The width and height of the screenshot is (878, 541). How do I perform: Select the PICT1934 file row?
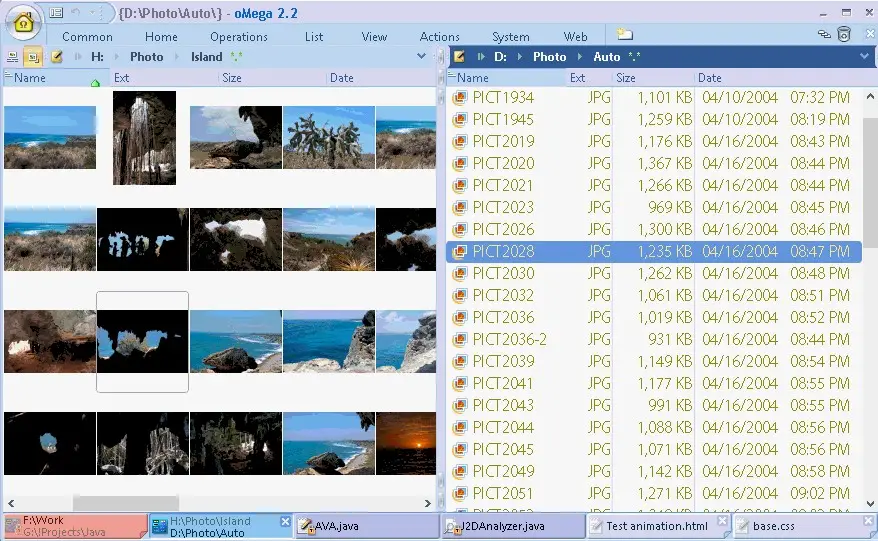point(654,97)
